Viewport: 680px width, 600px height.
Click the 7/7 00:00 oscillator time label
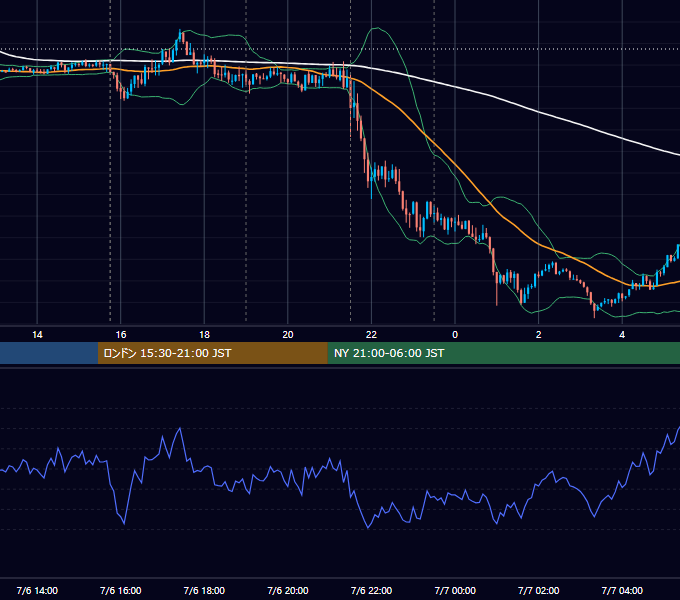coord(455,590)
